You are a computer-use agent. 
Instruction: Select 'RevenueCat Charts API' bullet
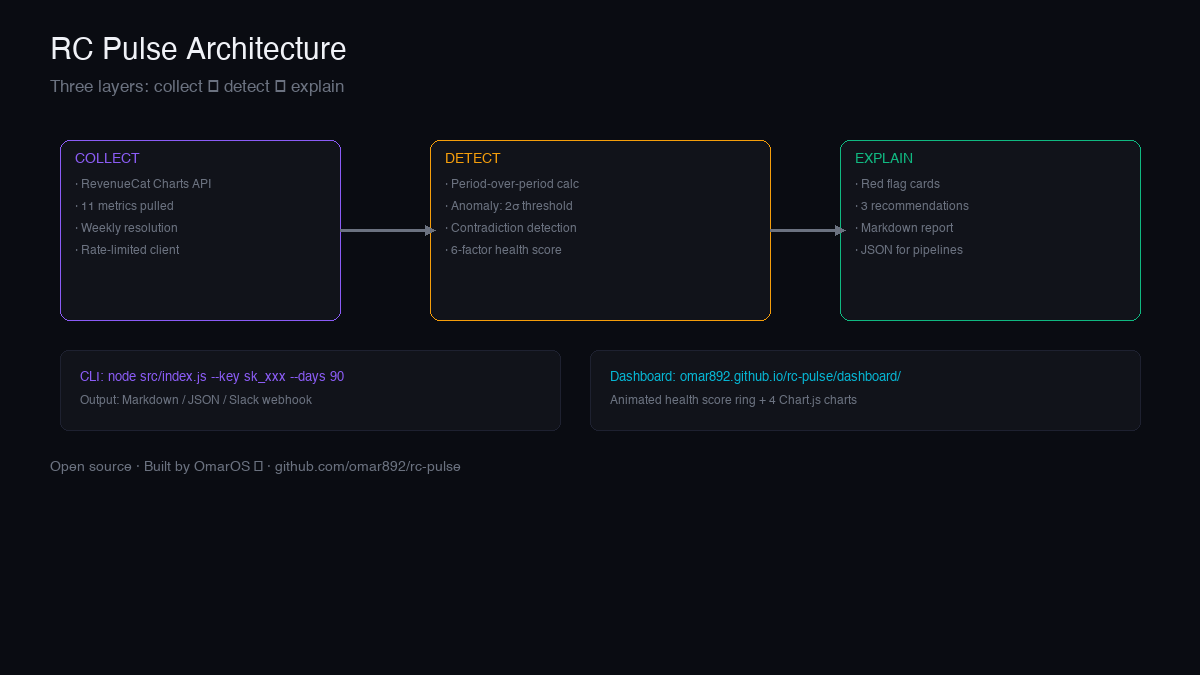click(x=143, y=184)
